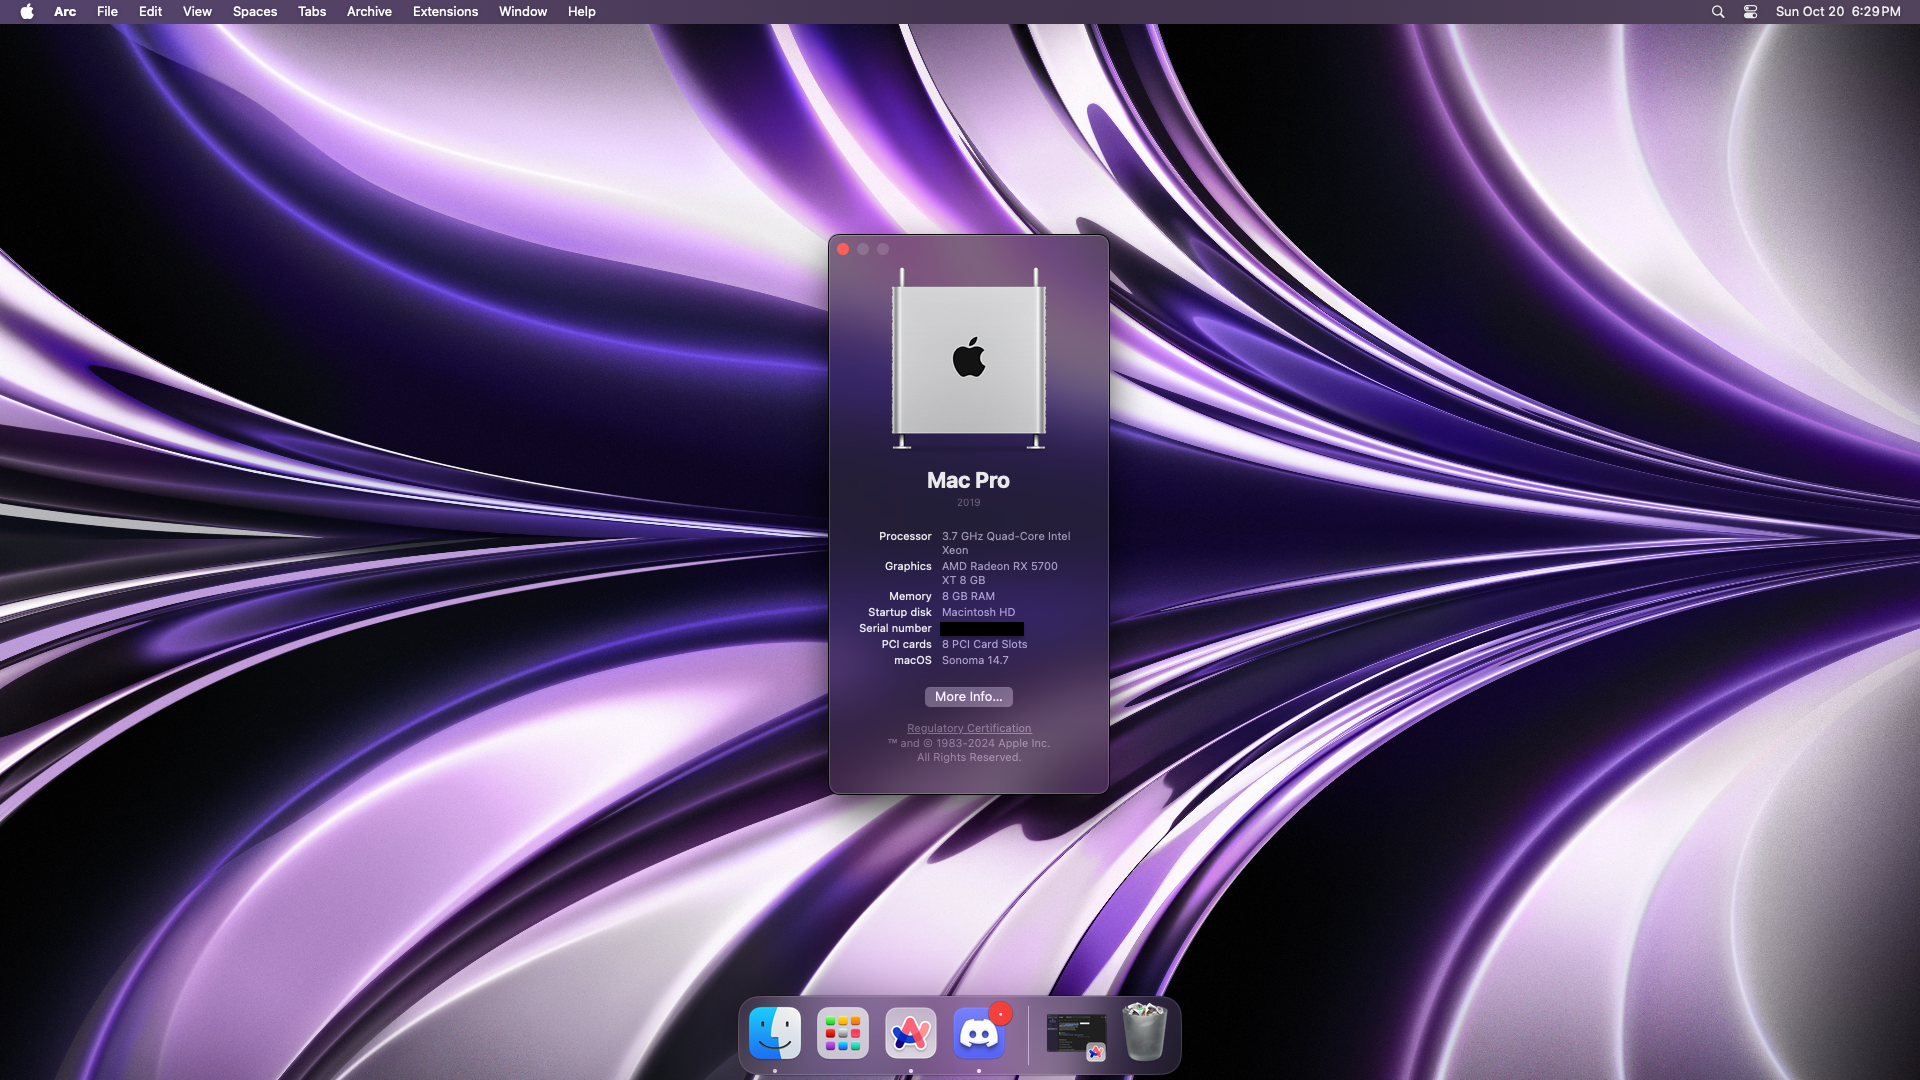Open the Help menu
Viewport: 1920px width, 1080px height.
pos(581,12)
